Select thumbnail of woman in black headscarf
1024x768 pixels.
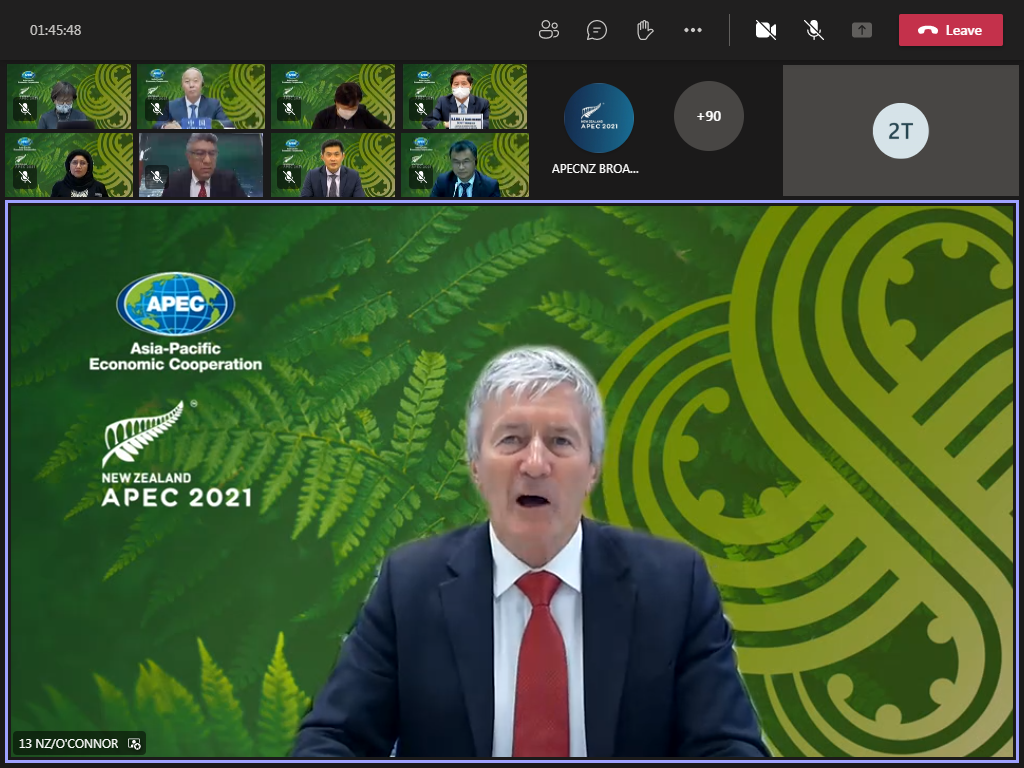click(x=69, y=165)
